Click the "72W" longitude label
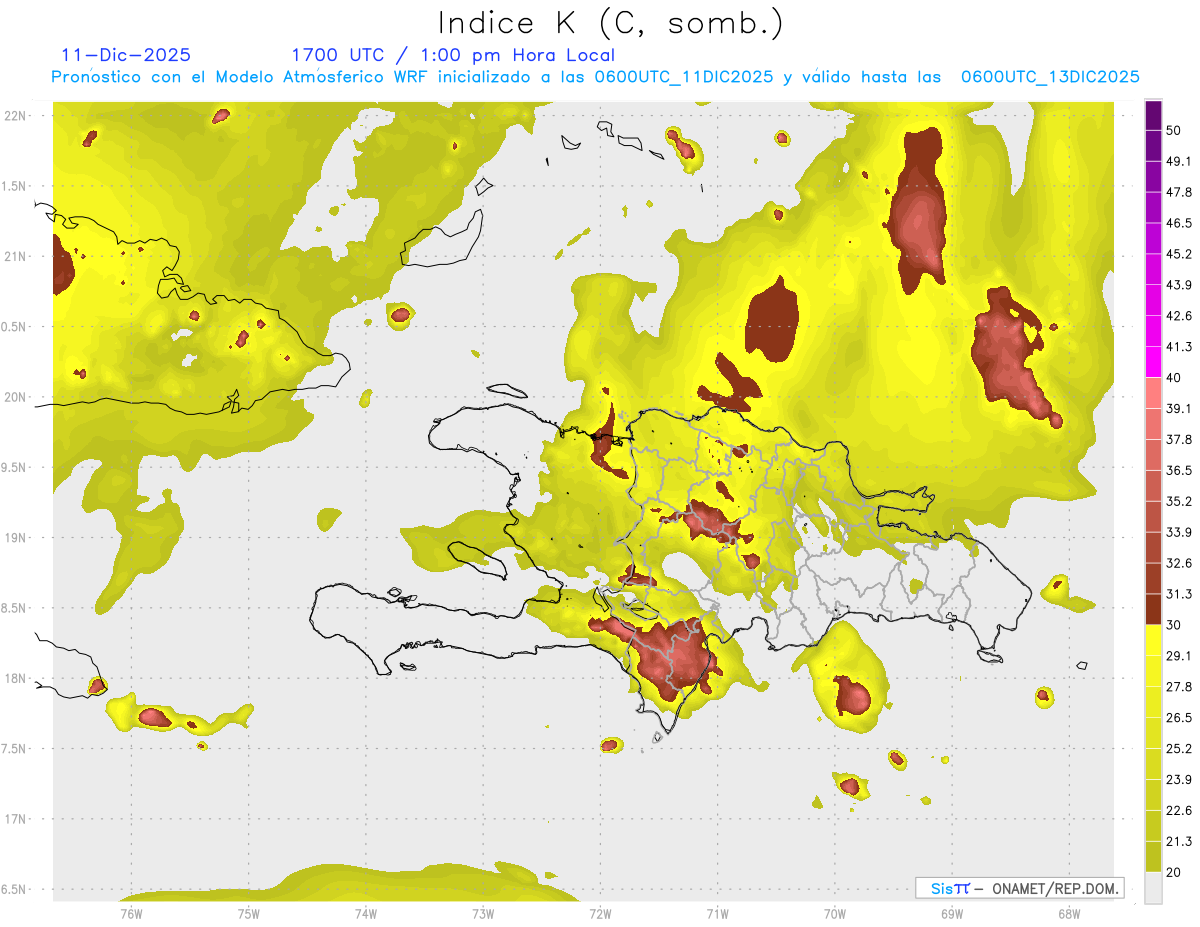 [x=600, y=913]
